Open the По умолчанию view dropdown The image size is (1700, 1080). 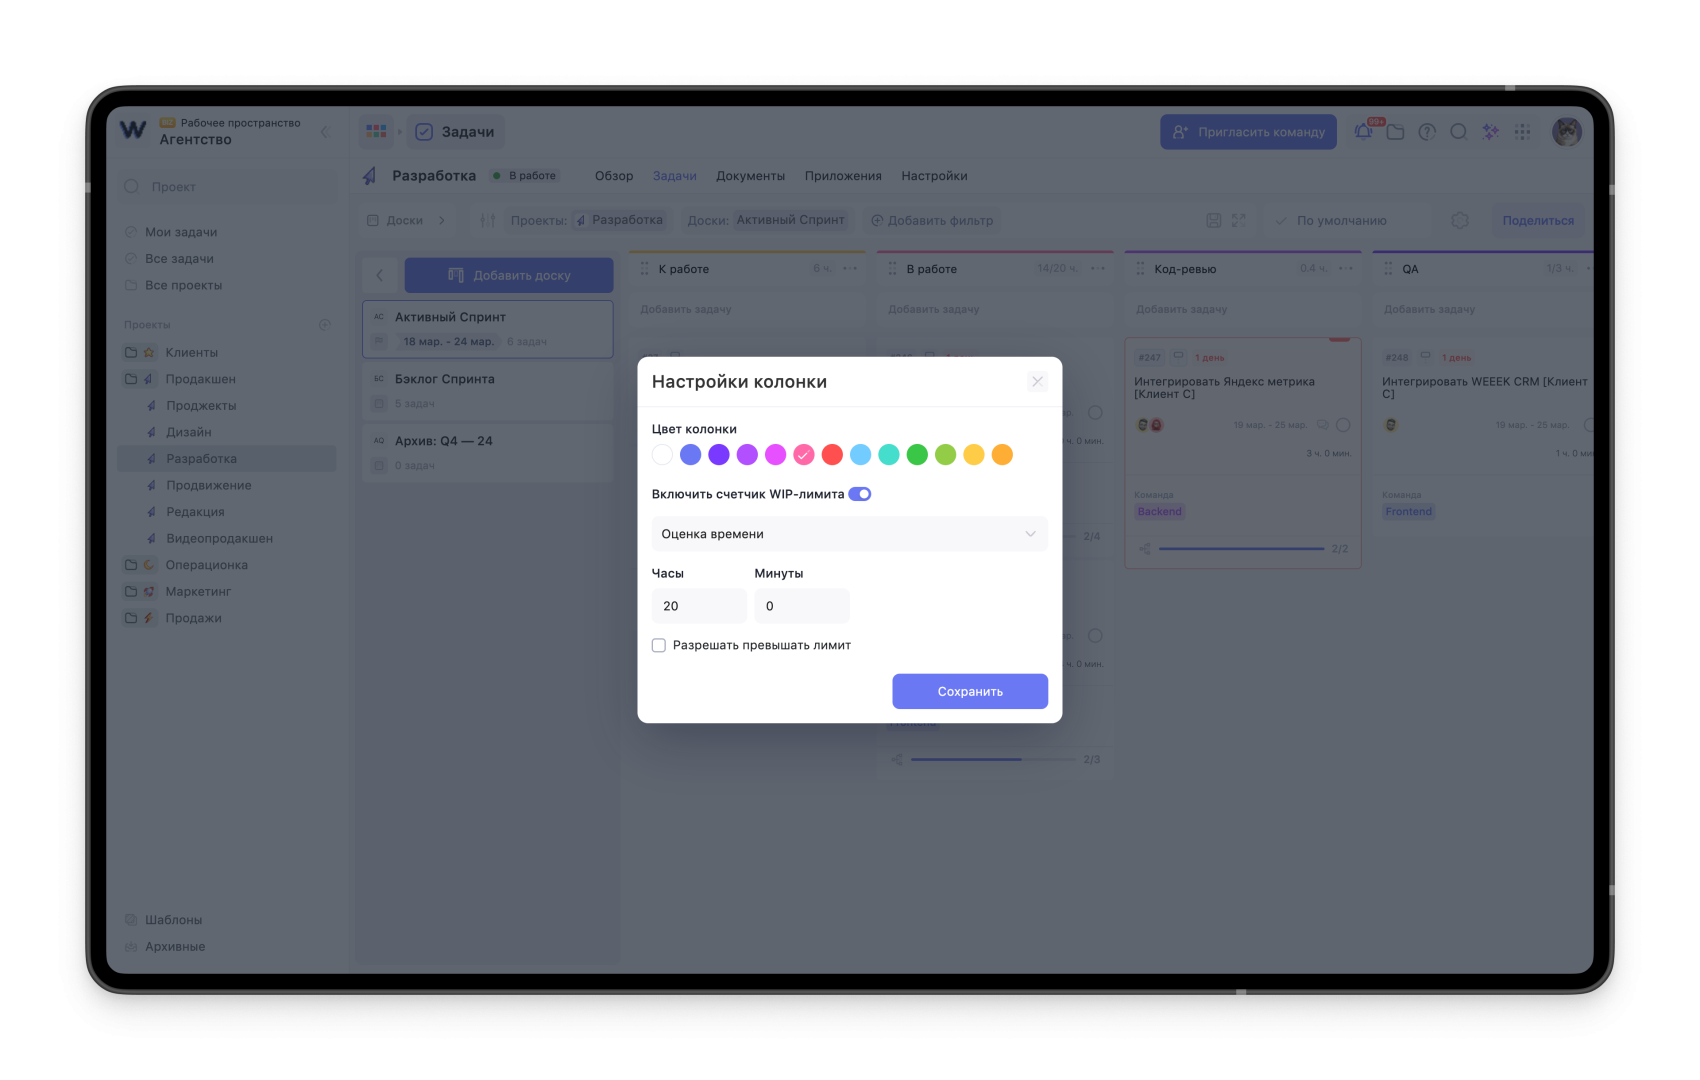(x=1340, y=220)
